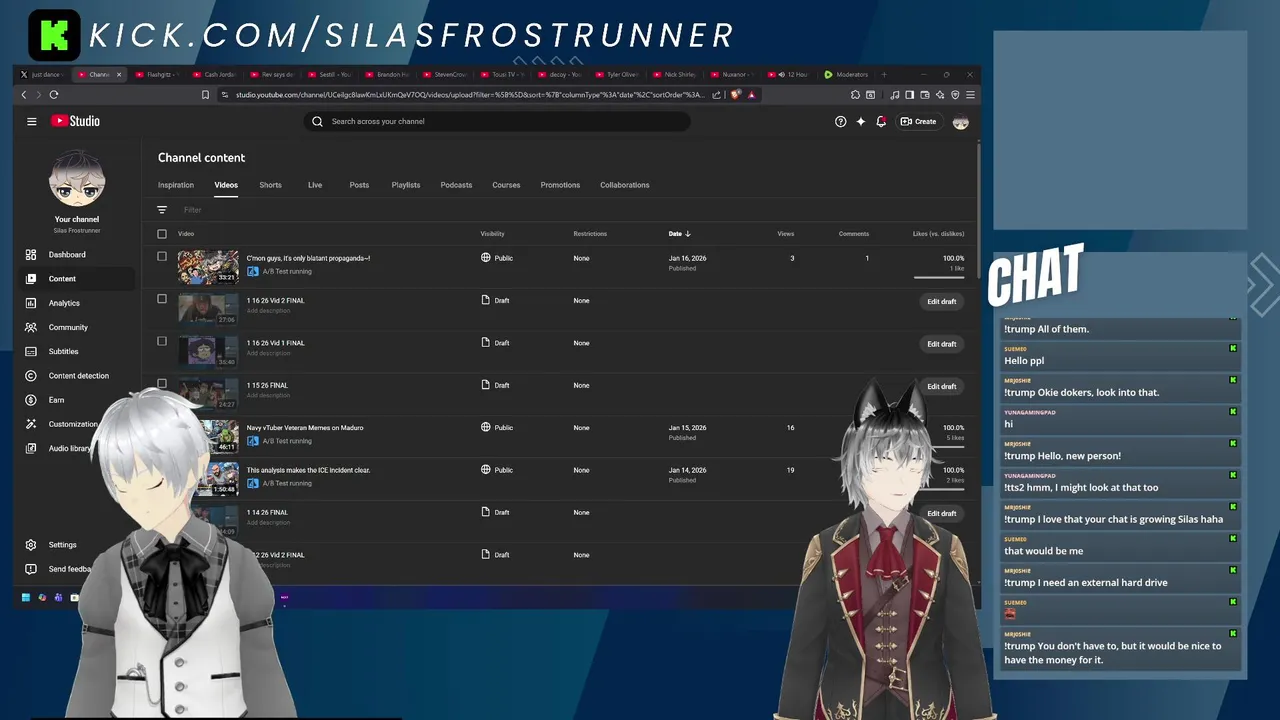The image size is (1280, 720).
Task: Click the Audio library icon
Action: [31, 448]
